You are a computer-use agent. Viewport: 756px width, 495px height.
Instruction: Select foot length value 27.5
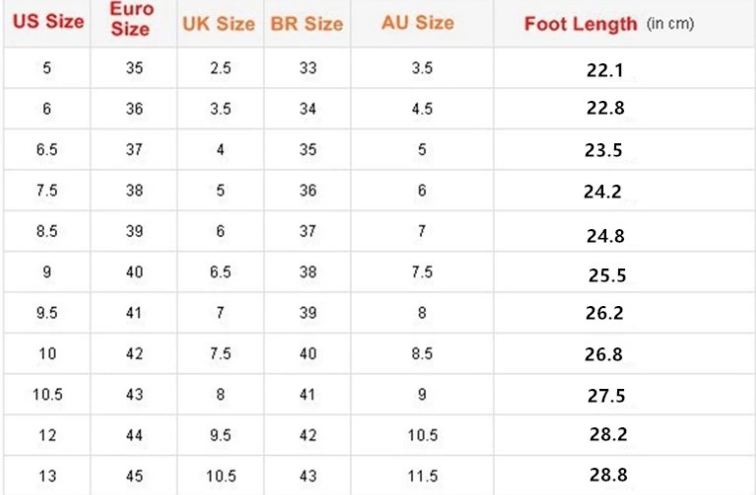[606, 395]
